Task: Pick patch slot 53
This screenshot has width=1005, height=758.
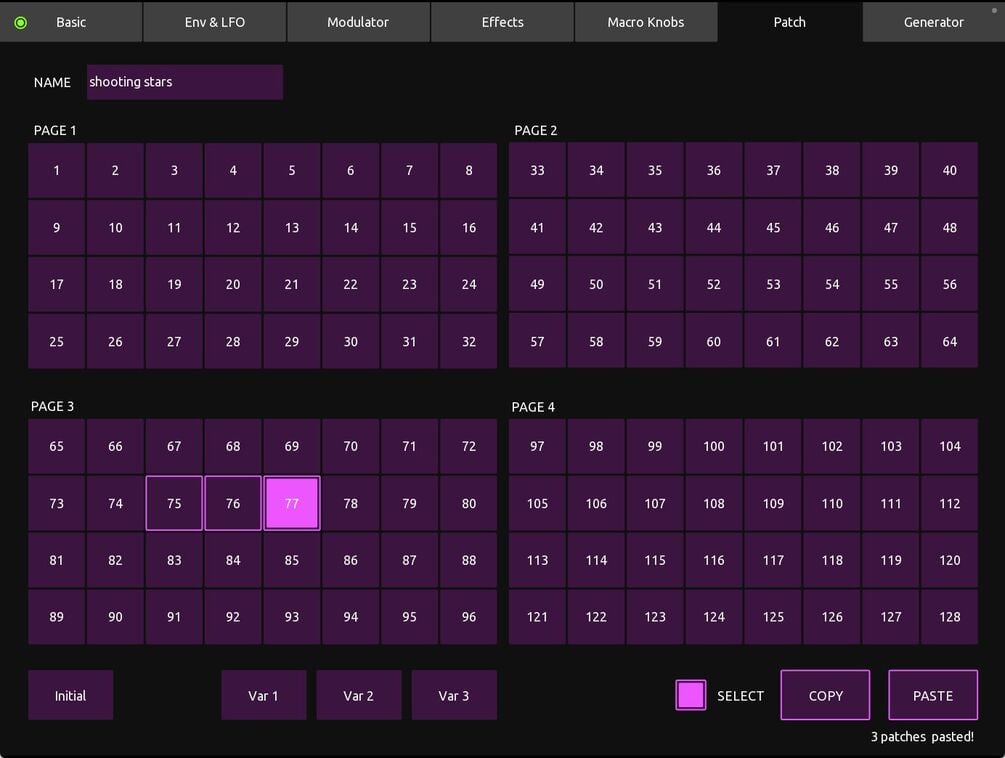Action: pos(773,284)
